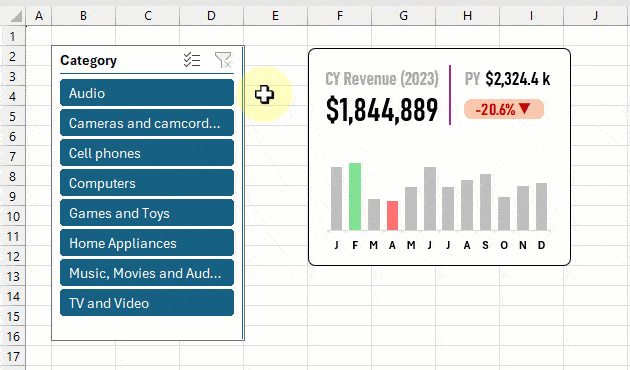Select the Cell phones slicer item
This screenshot has height=370, width=630.
(x=147, y=153)
